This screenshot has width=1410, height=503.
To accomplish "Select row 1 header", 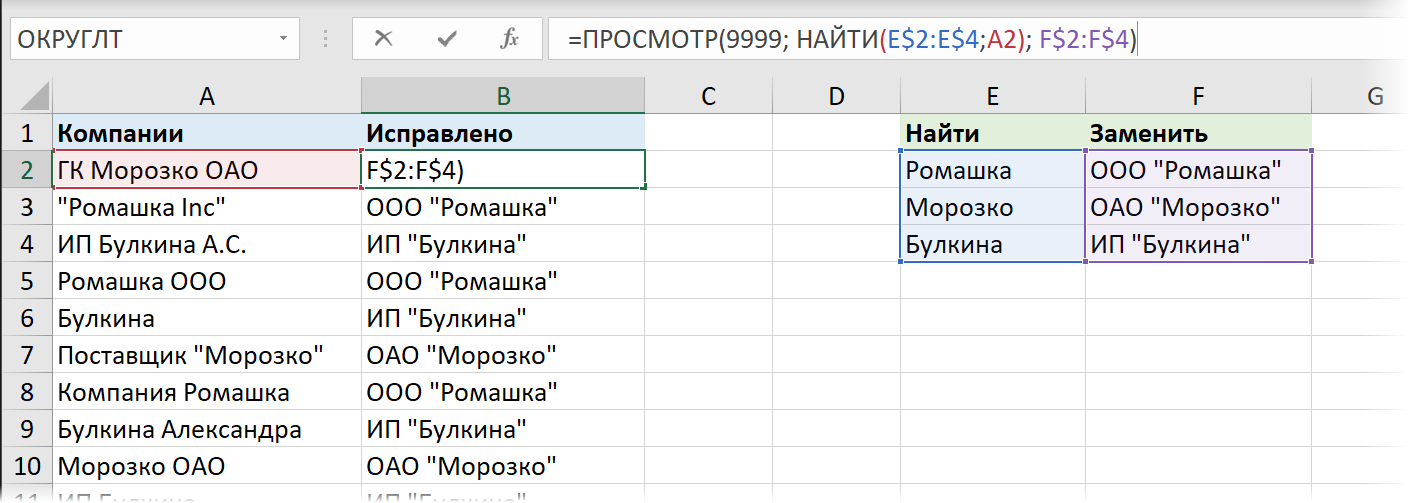I will [x=26, y=133].
